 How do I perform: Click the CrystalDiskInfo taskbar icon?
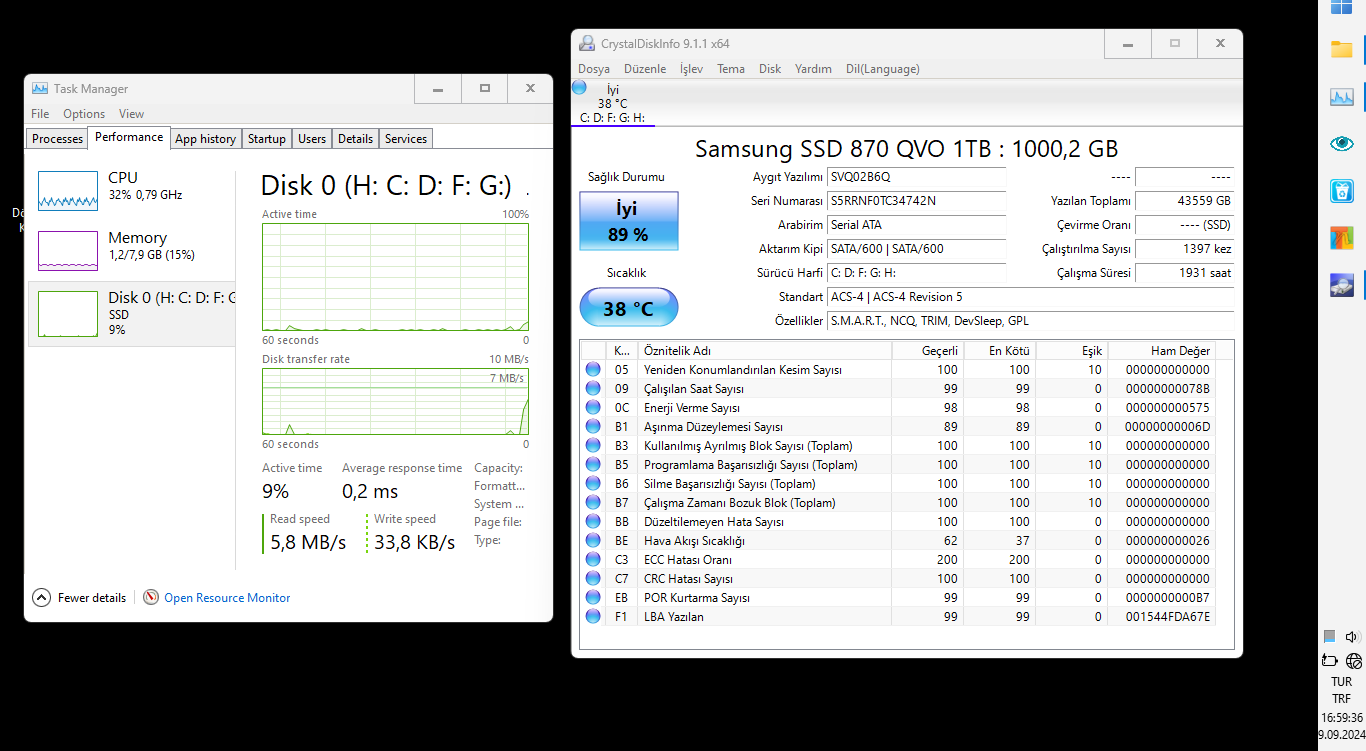tap(1341, 286)
